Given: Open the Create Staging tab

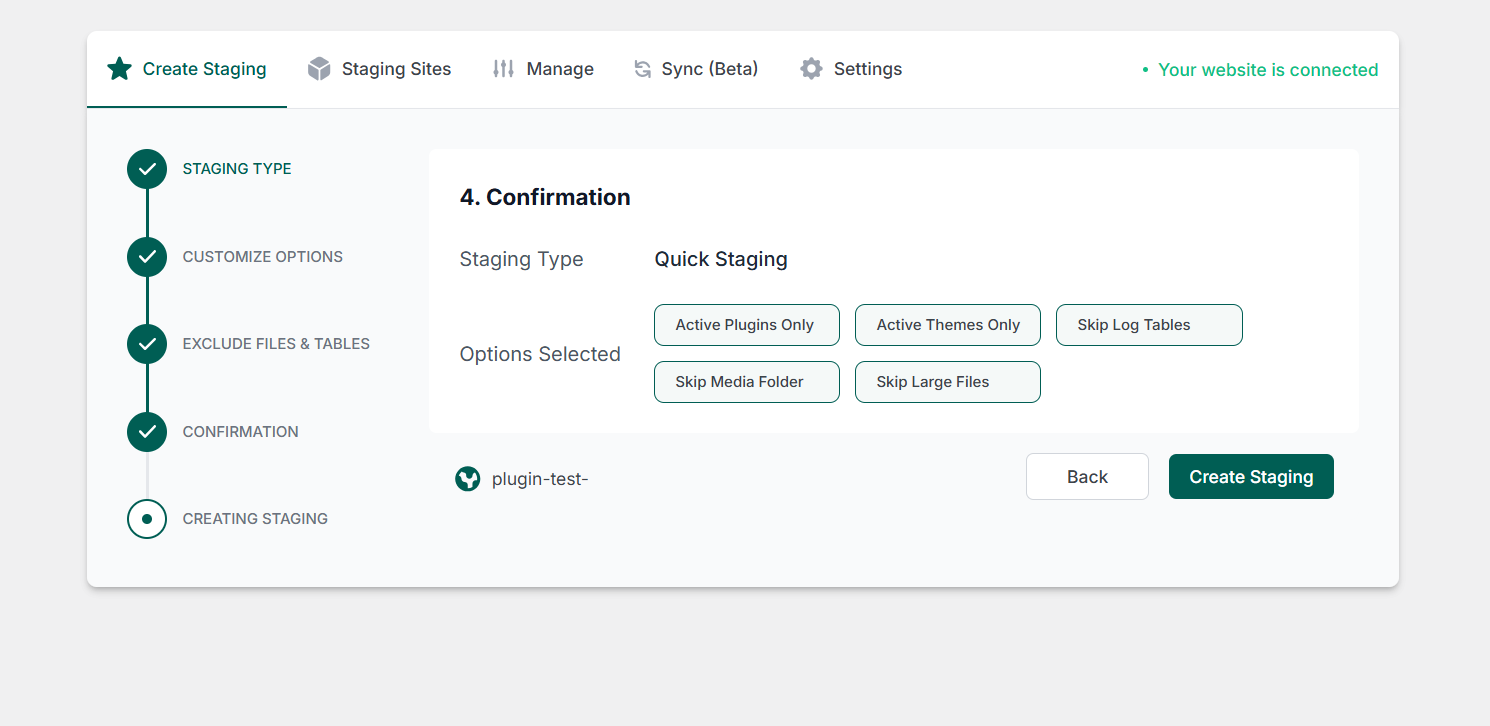Looking at the screenshot, I should pyautogui.click(x=187, y=69).
